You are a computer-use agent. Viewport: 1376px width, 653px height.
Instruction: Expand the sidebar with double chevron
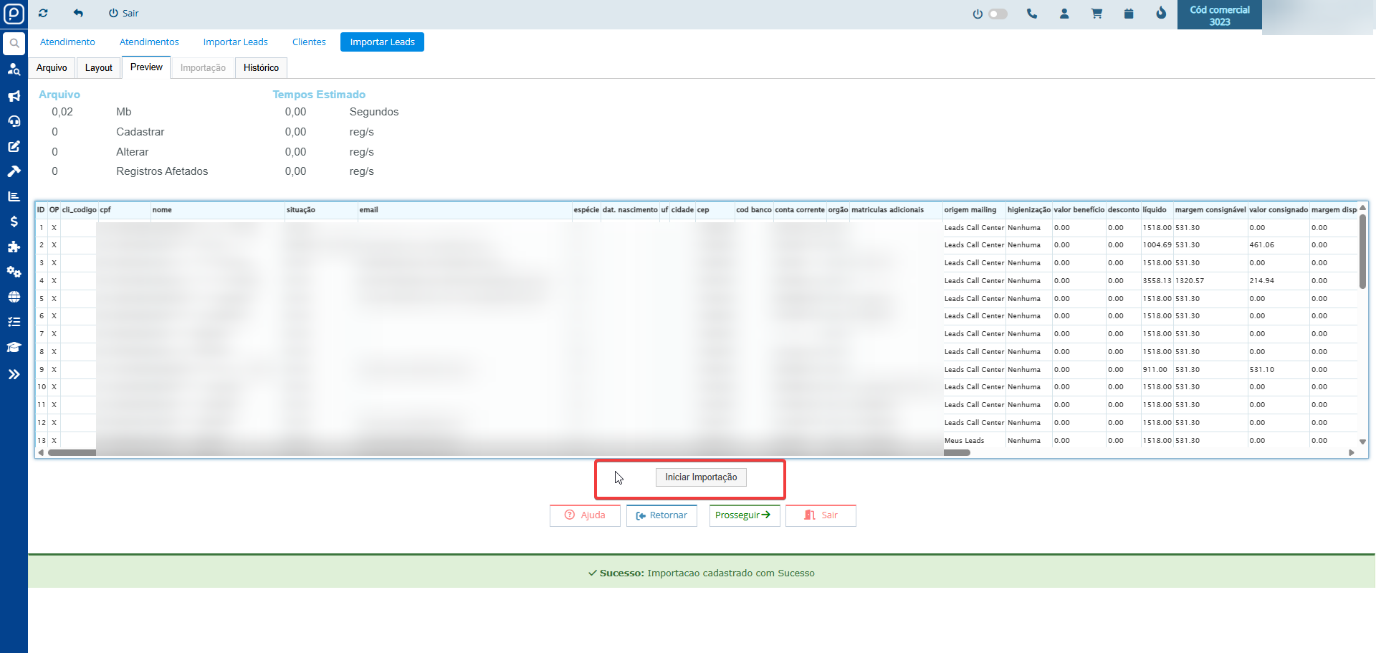14,374
